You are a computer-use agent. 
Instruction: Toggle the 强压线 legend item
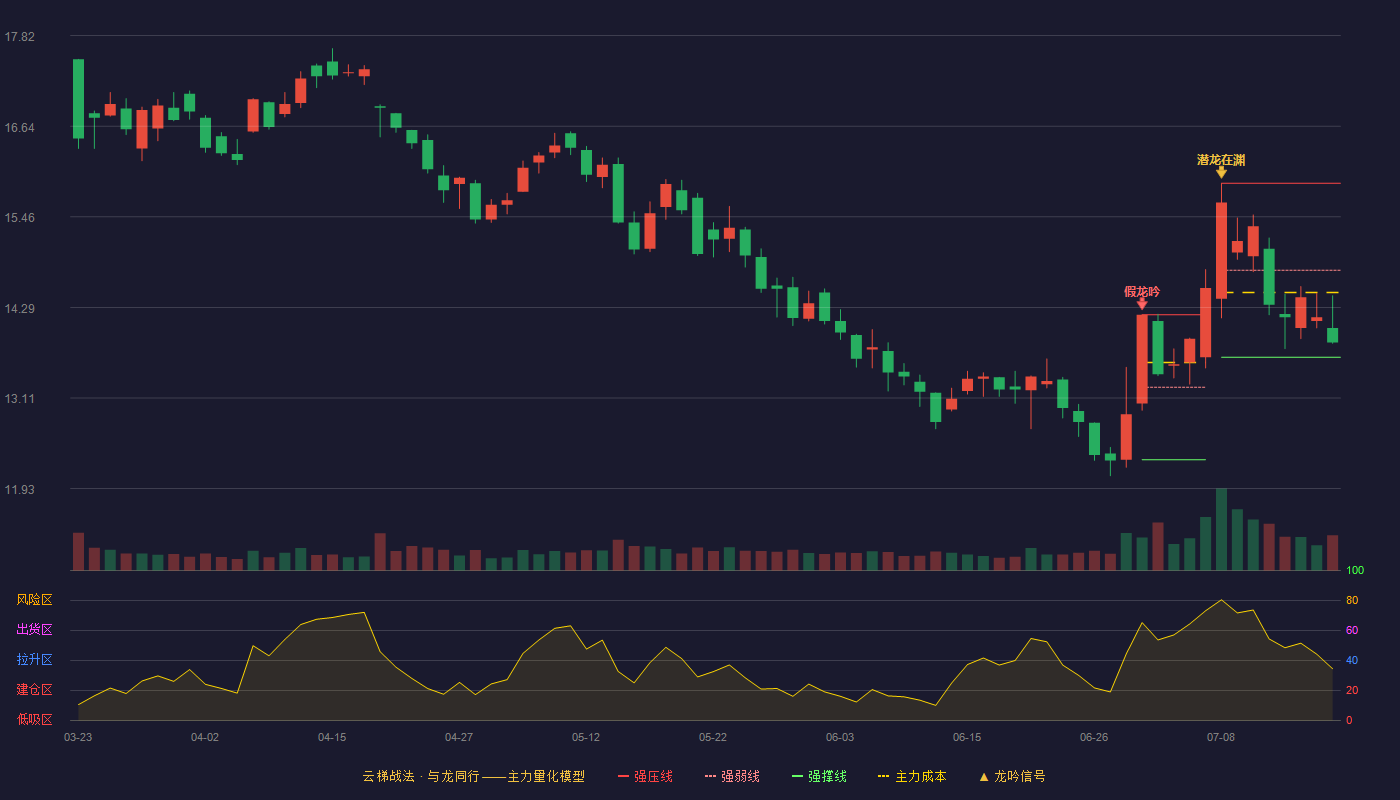click(x=645, y=776)
